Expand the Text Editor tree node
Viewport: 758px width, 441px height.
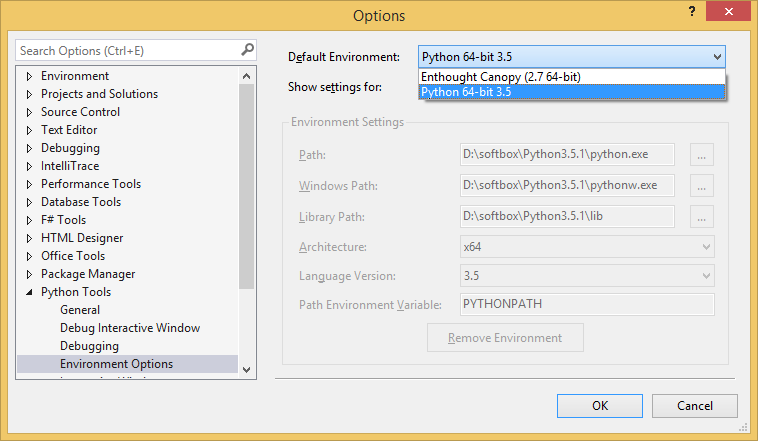point(29,130)
